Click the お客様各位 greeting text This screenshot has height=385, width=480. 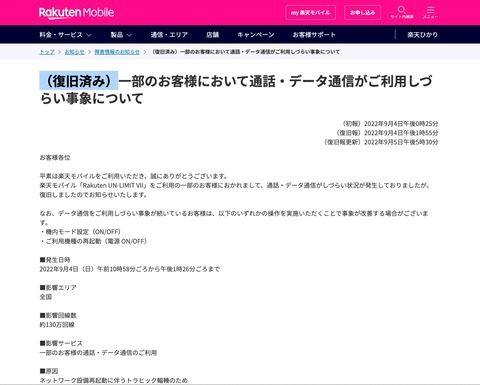coord(55,158)
